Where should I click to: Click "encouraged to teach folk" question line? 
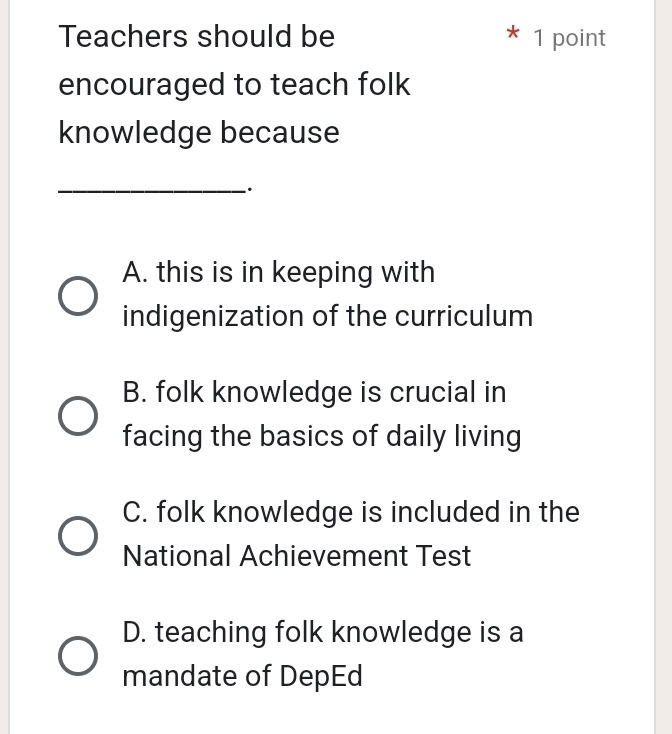pyautogui.click(x=234, y=85)
